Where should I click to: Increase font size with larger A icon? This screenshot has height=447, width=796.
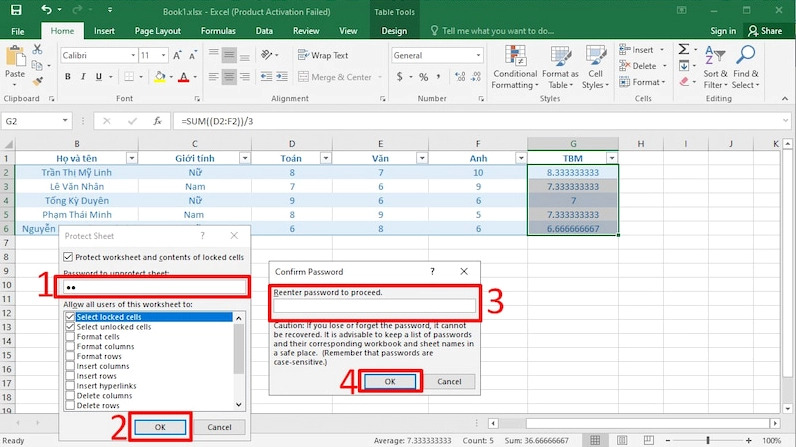pos(177,55)
